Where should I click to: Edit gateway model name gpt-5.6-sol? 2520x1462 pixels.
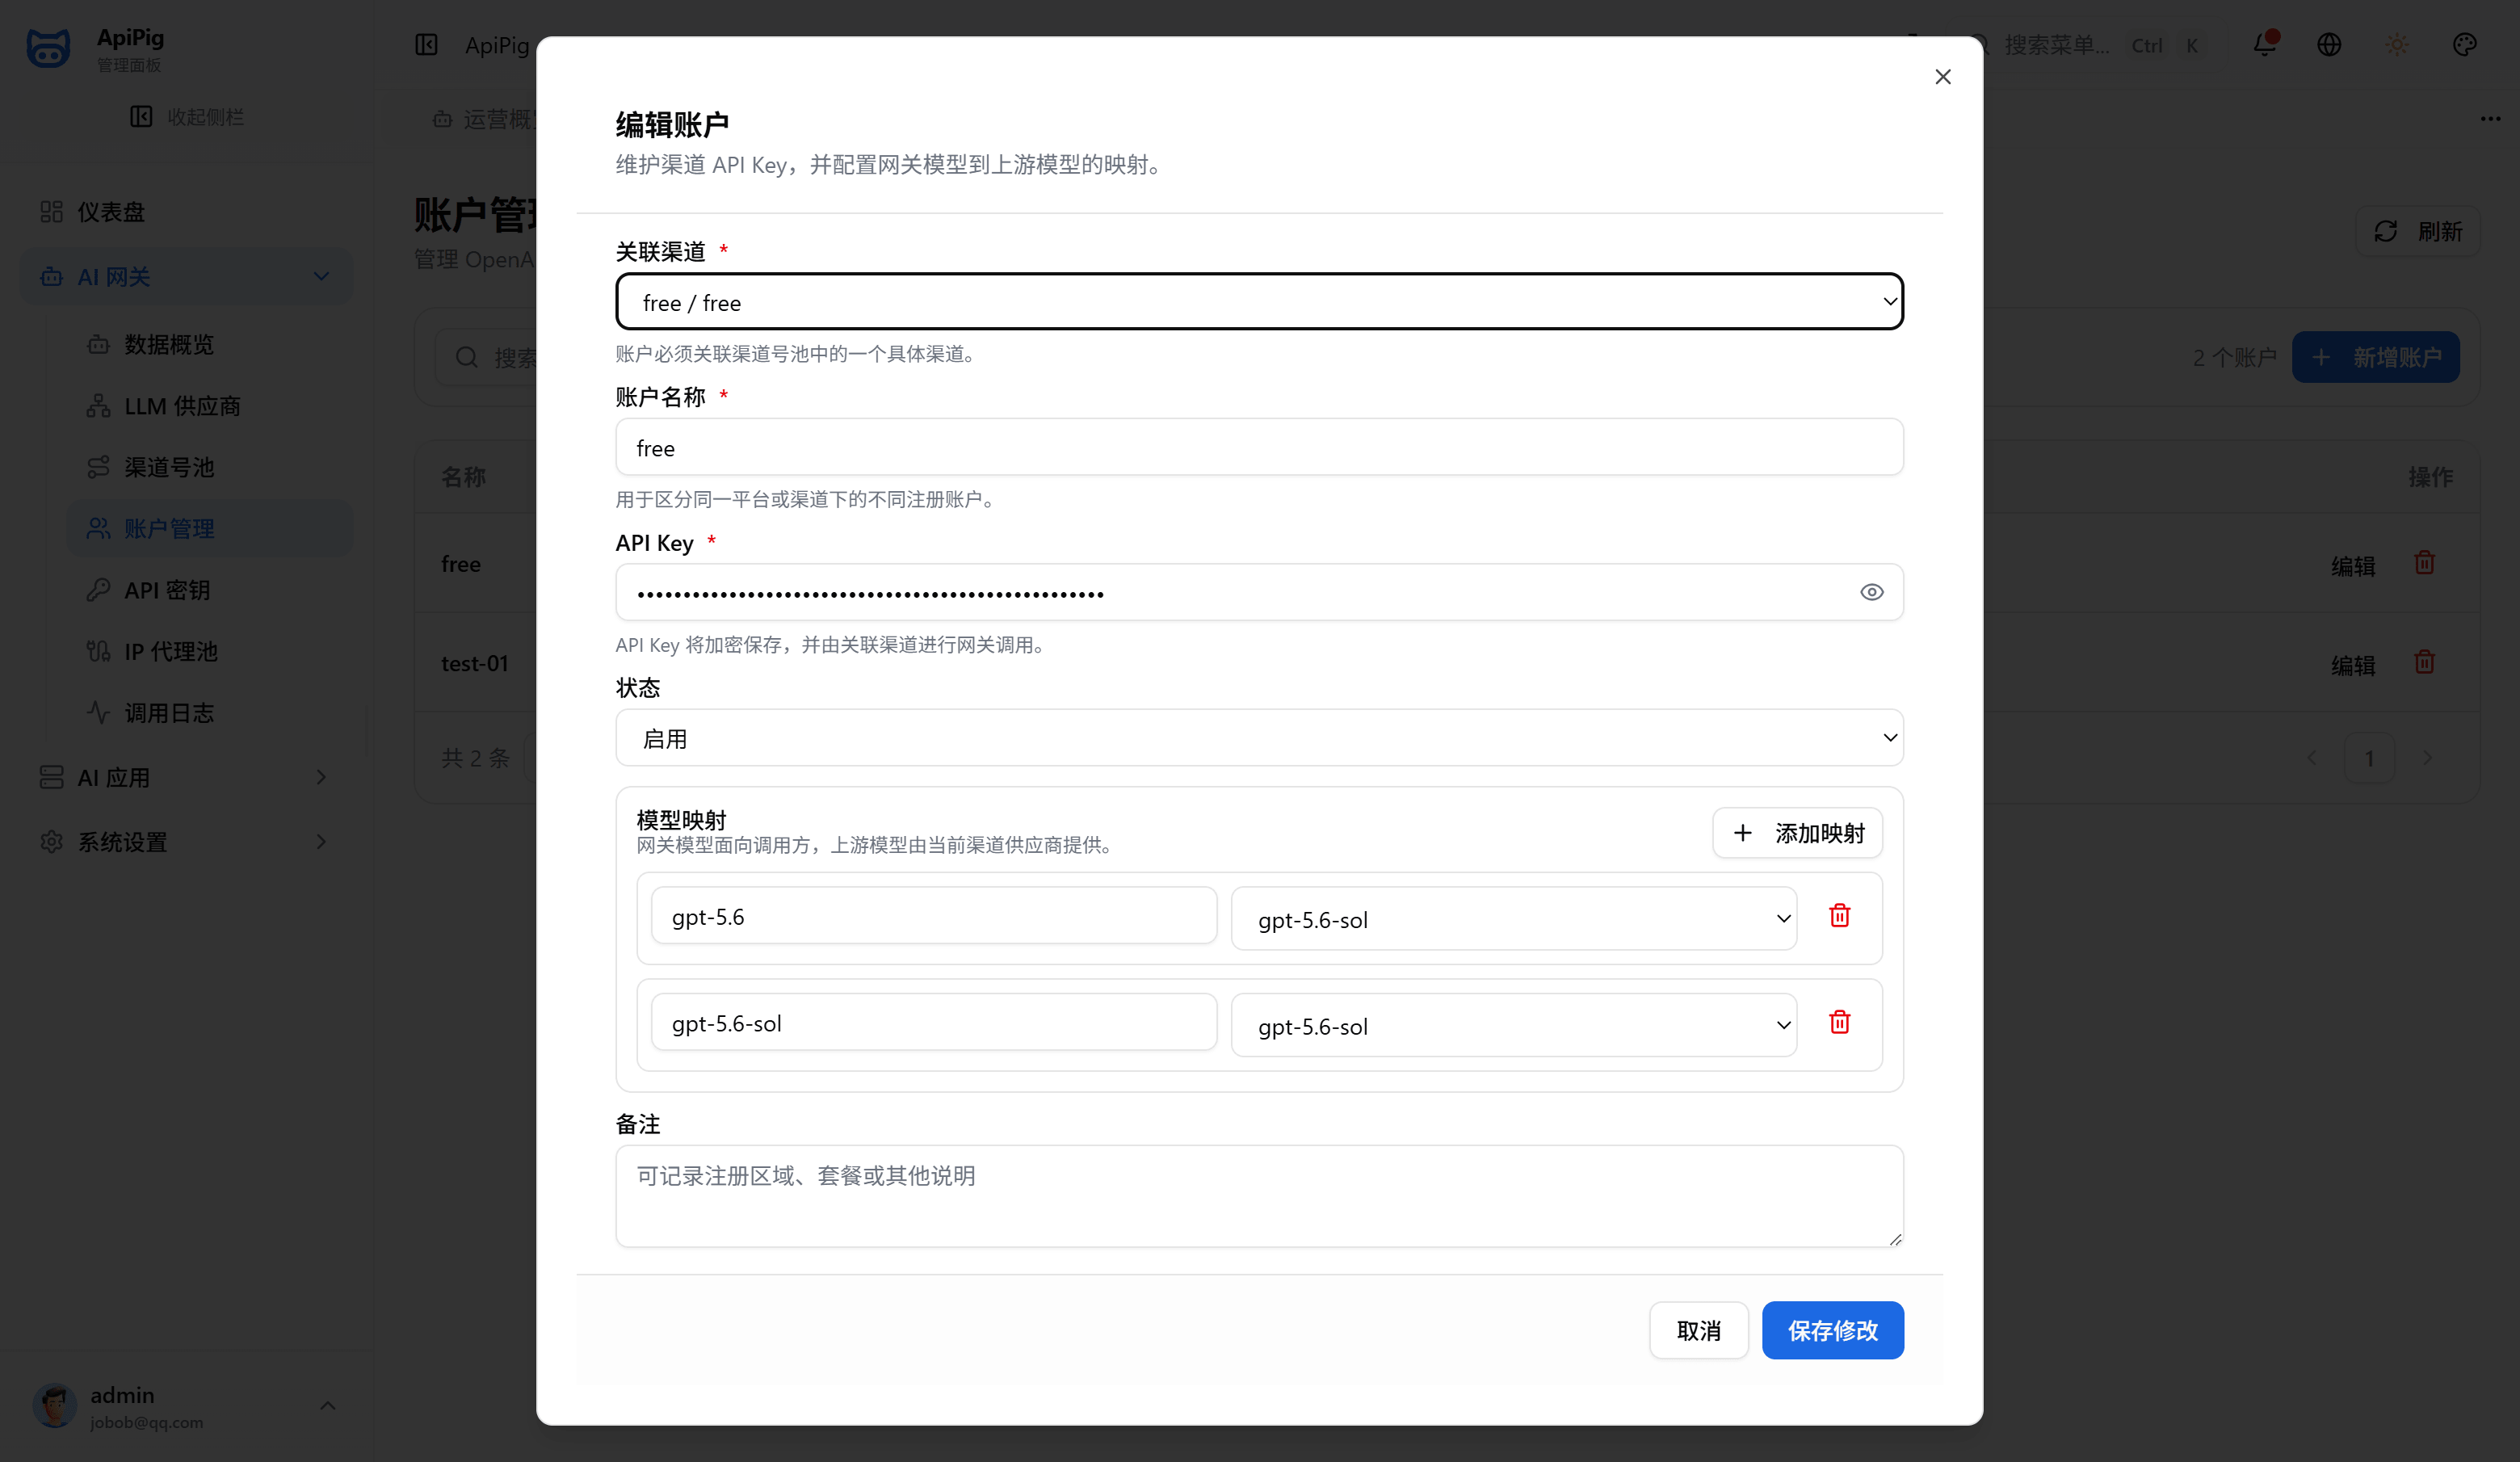tap(933, 1022)
